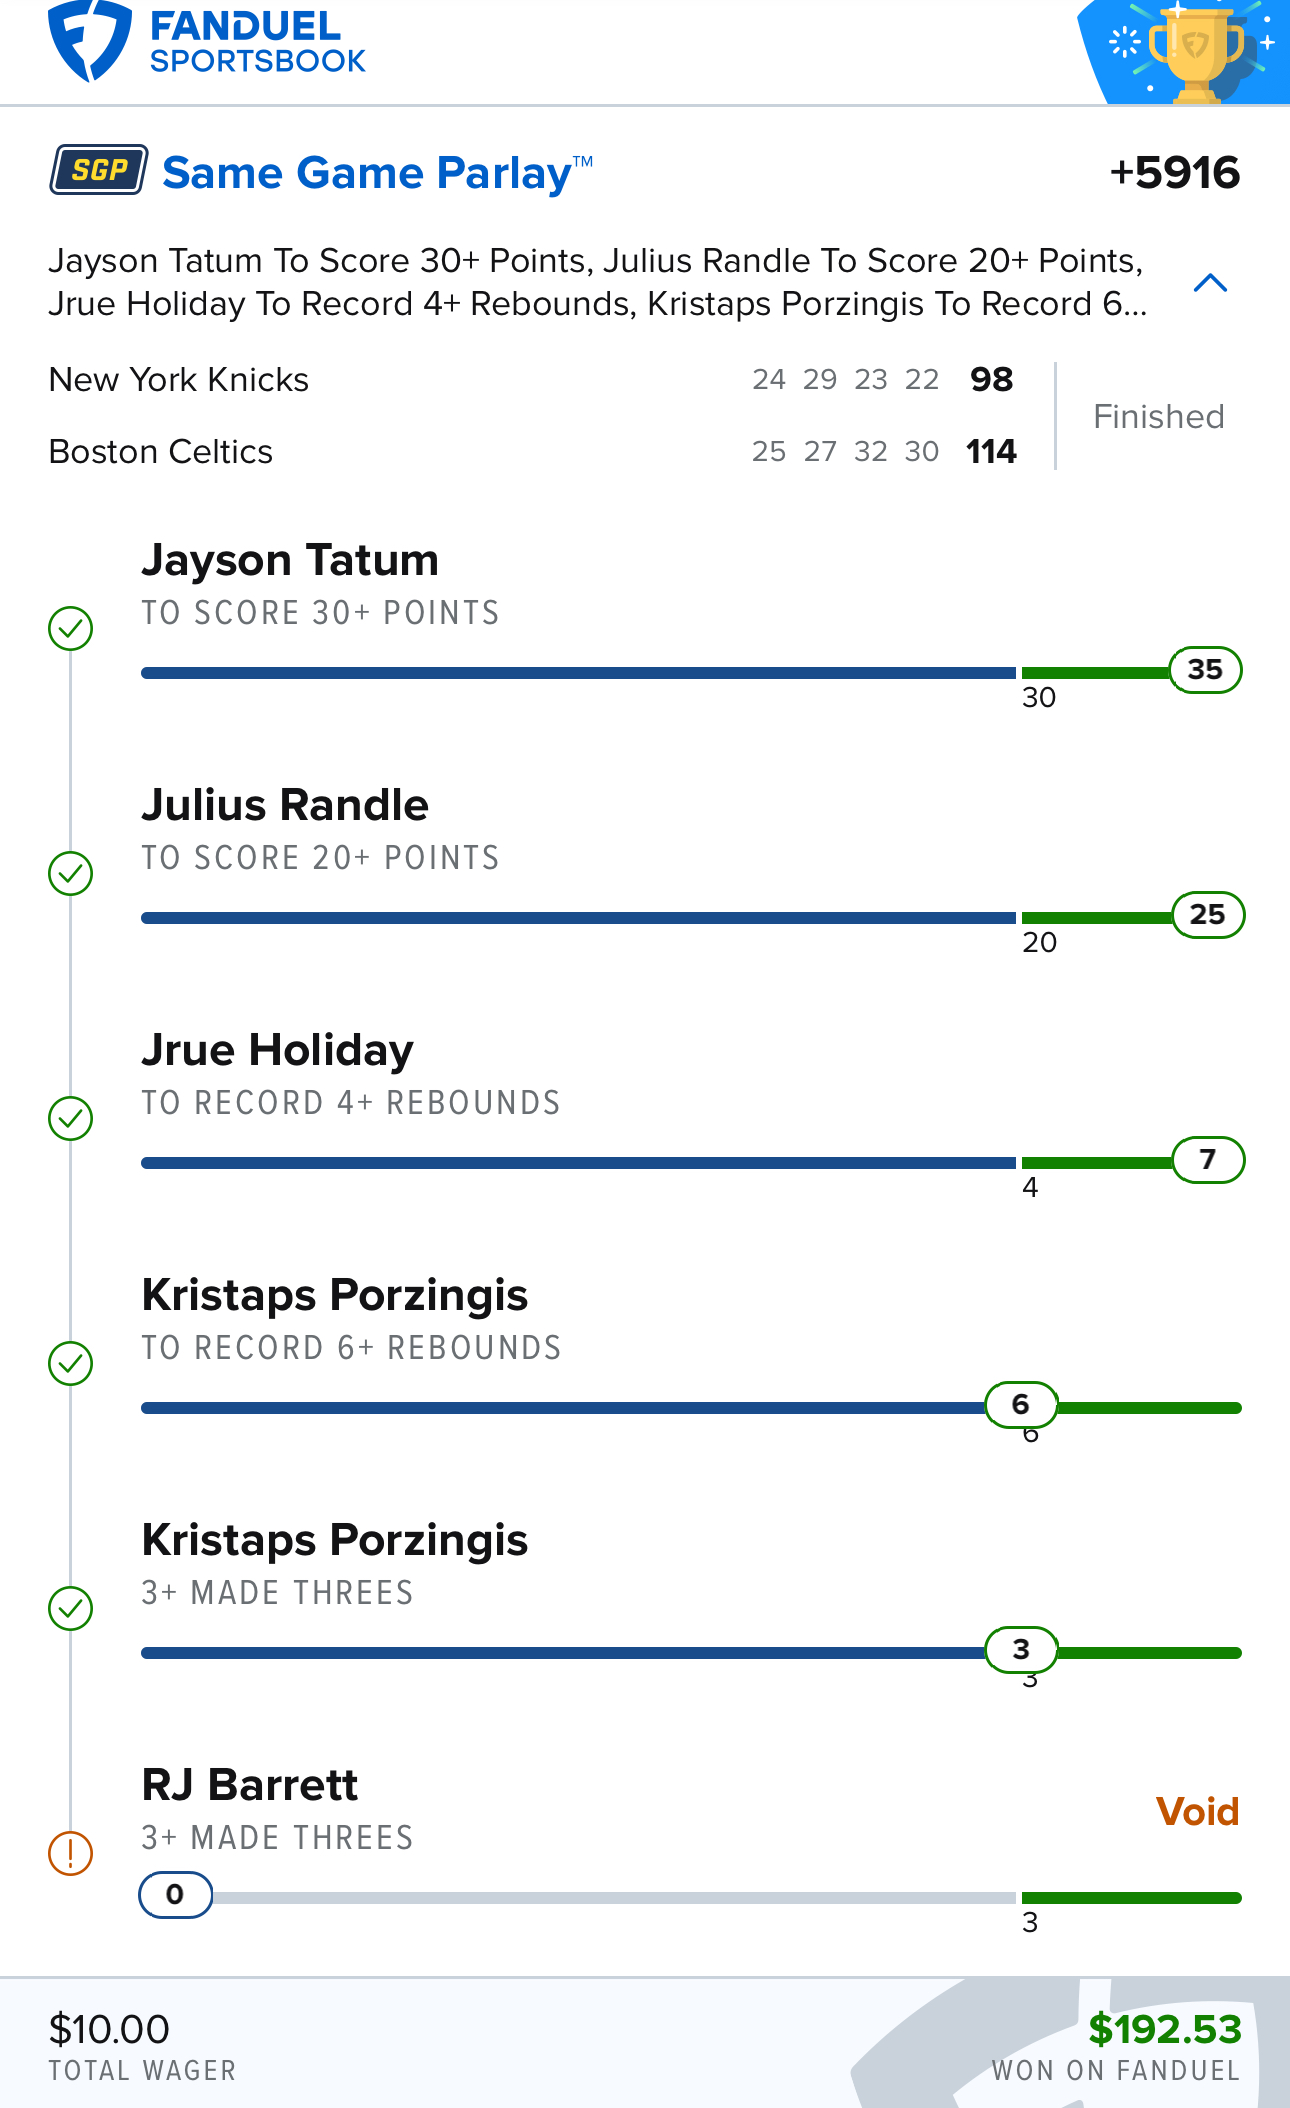Click the SGP badge icon
Viewport: 1290px width, 2108px height.
[x=99, y=171]
